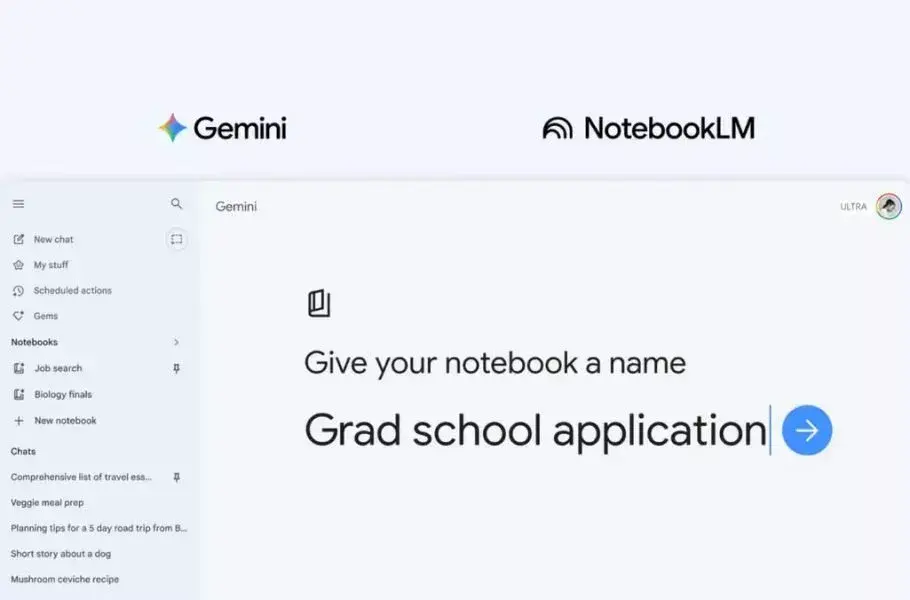Screen dimensions: 910x600
Task: Click the NotebookLM logo icon
Action: coord(560,127)
